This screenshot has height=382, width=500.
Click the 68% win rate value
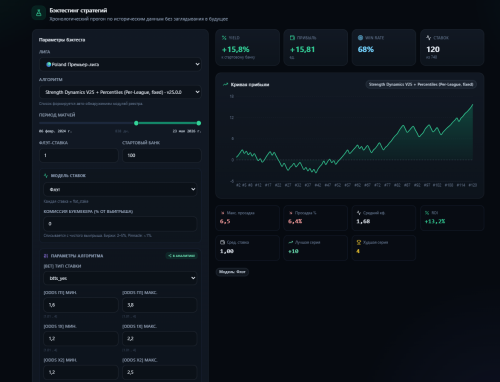[366, 50]
